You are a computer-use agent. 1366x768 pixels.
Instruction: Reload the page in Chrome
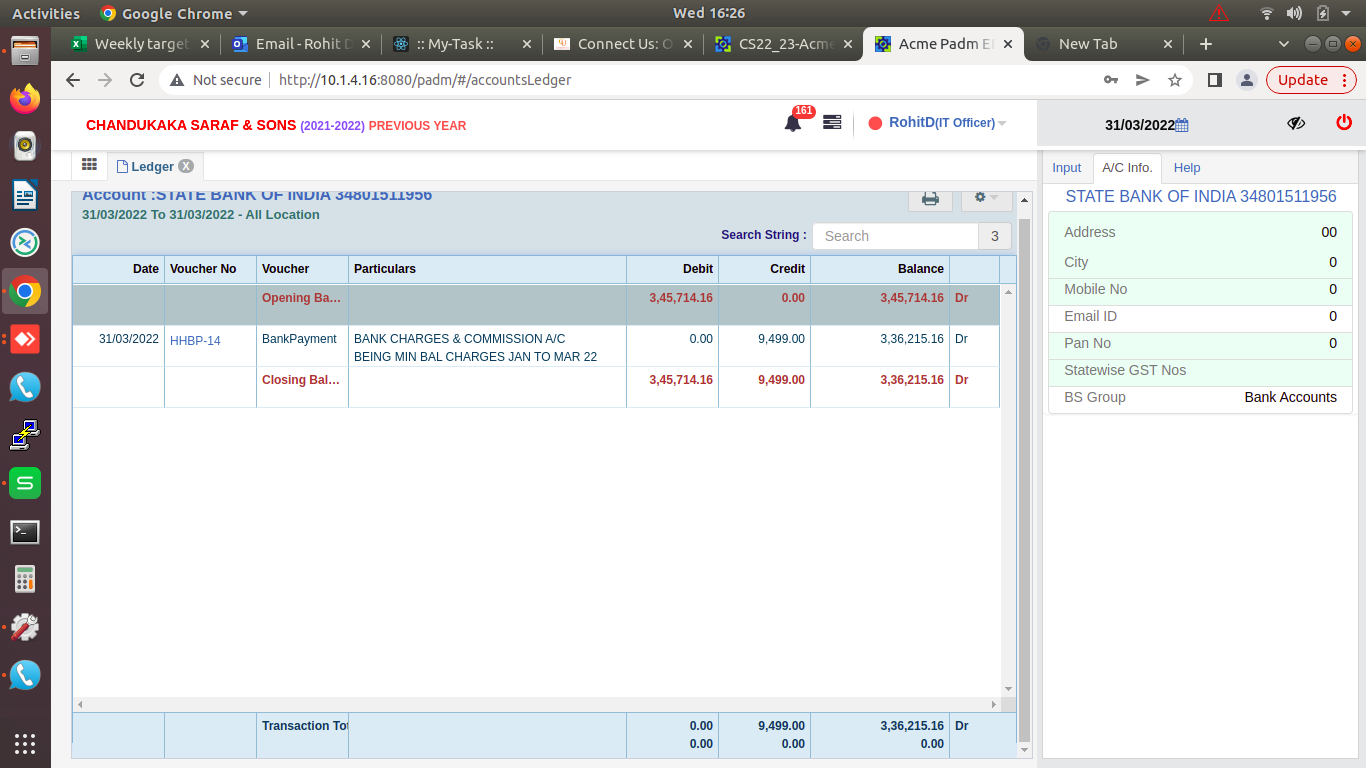pos(137,80)
